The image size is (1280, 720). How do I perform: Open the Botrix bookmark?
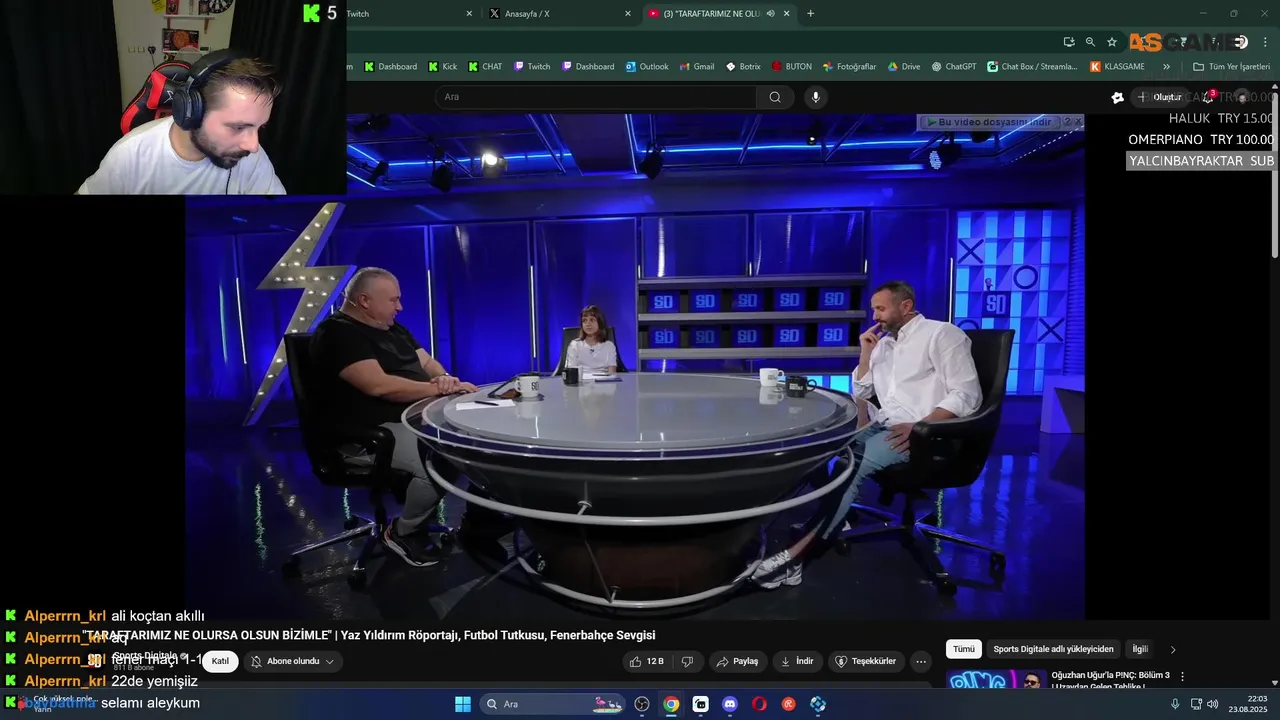(x=743, y=67)
